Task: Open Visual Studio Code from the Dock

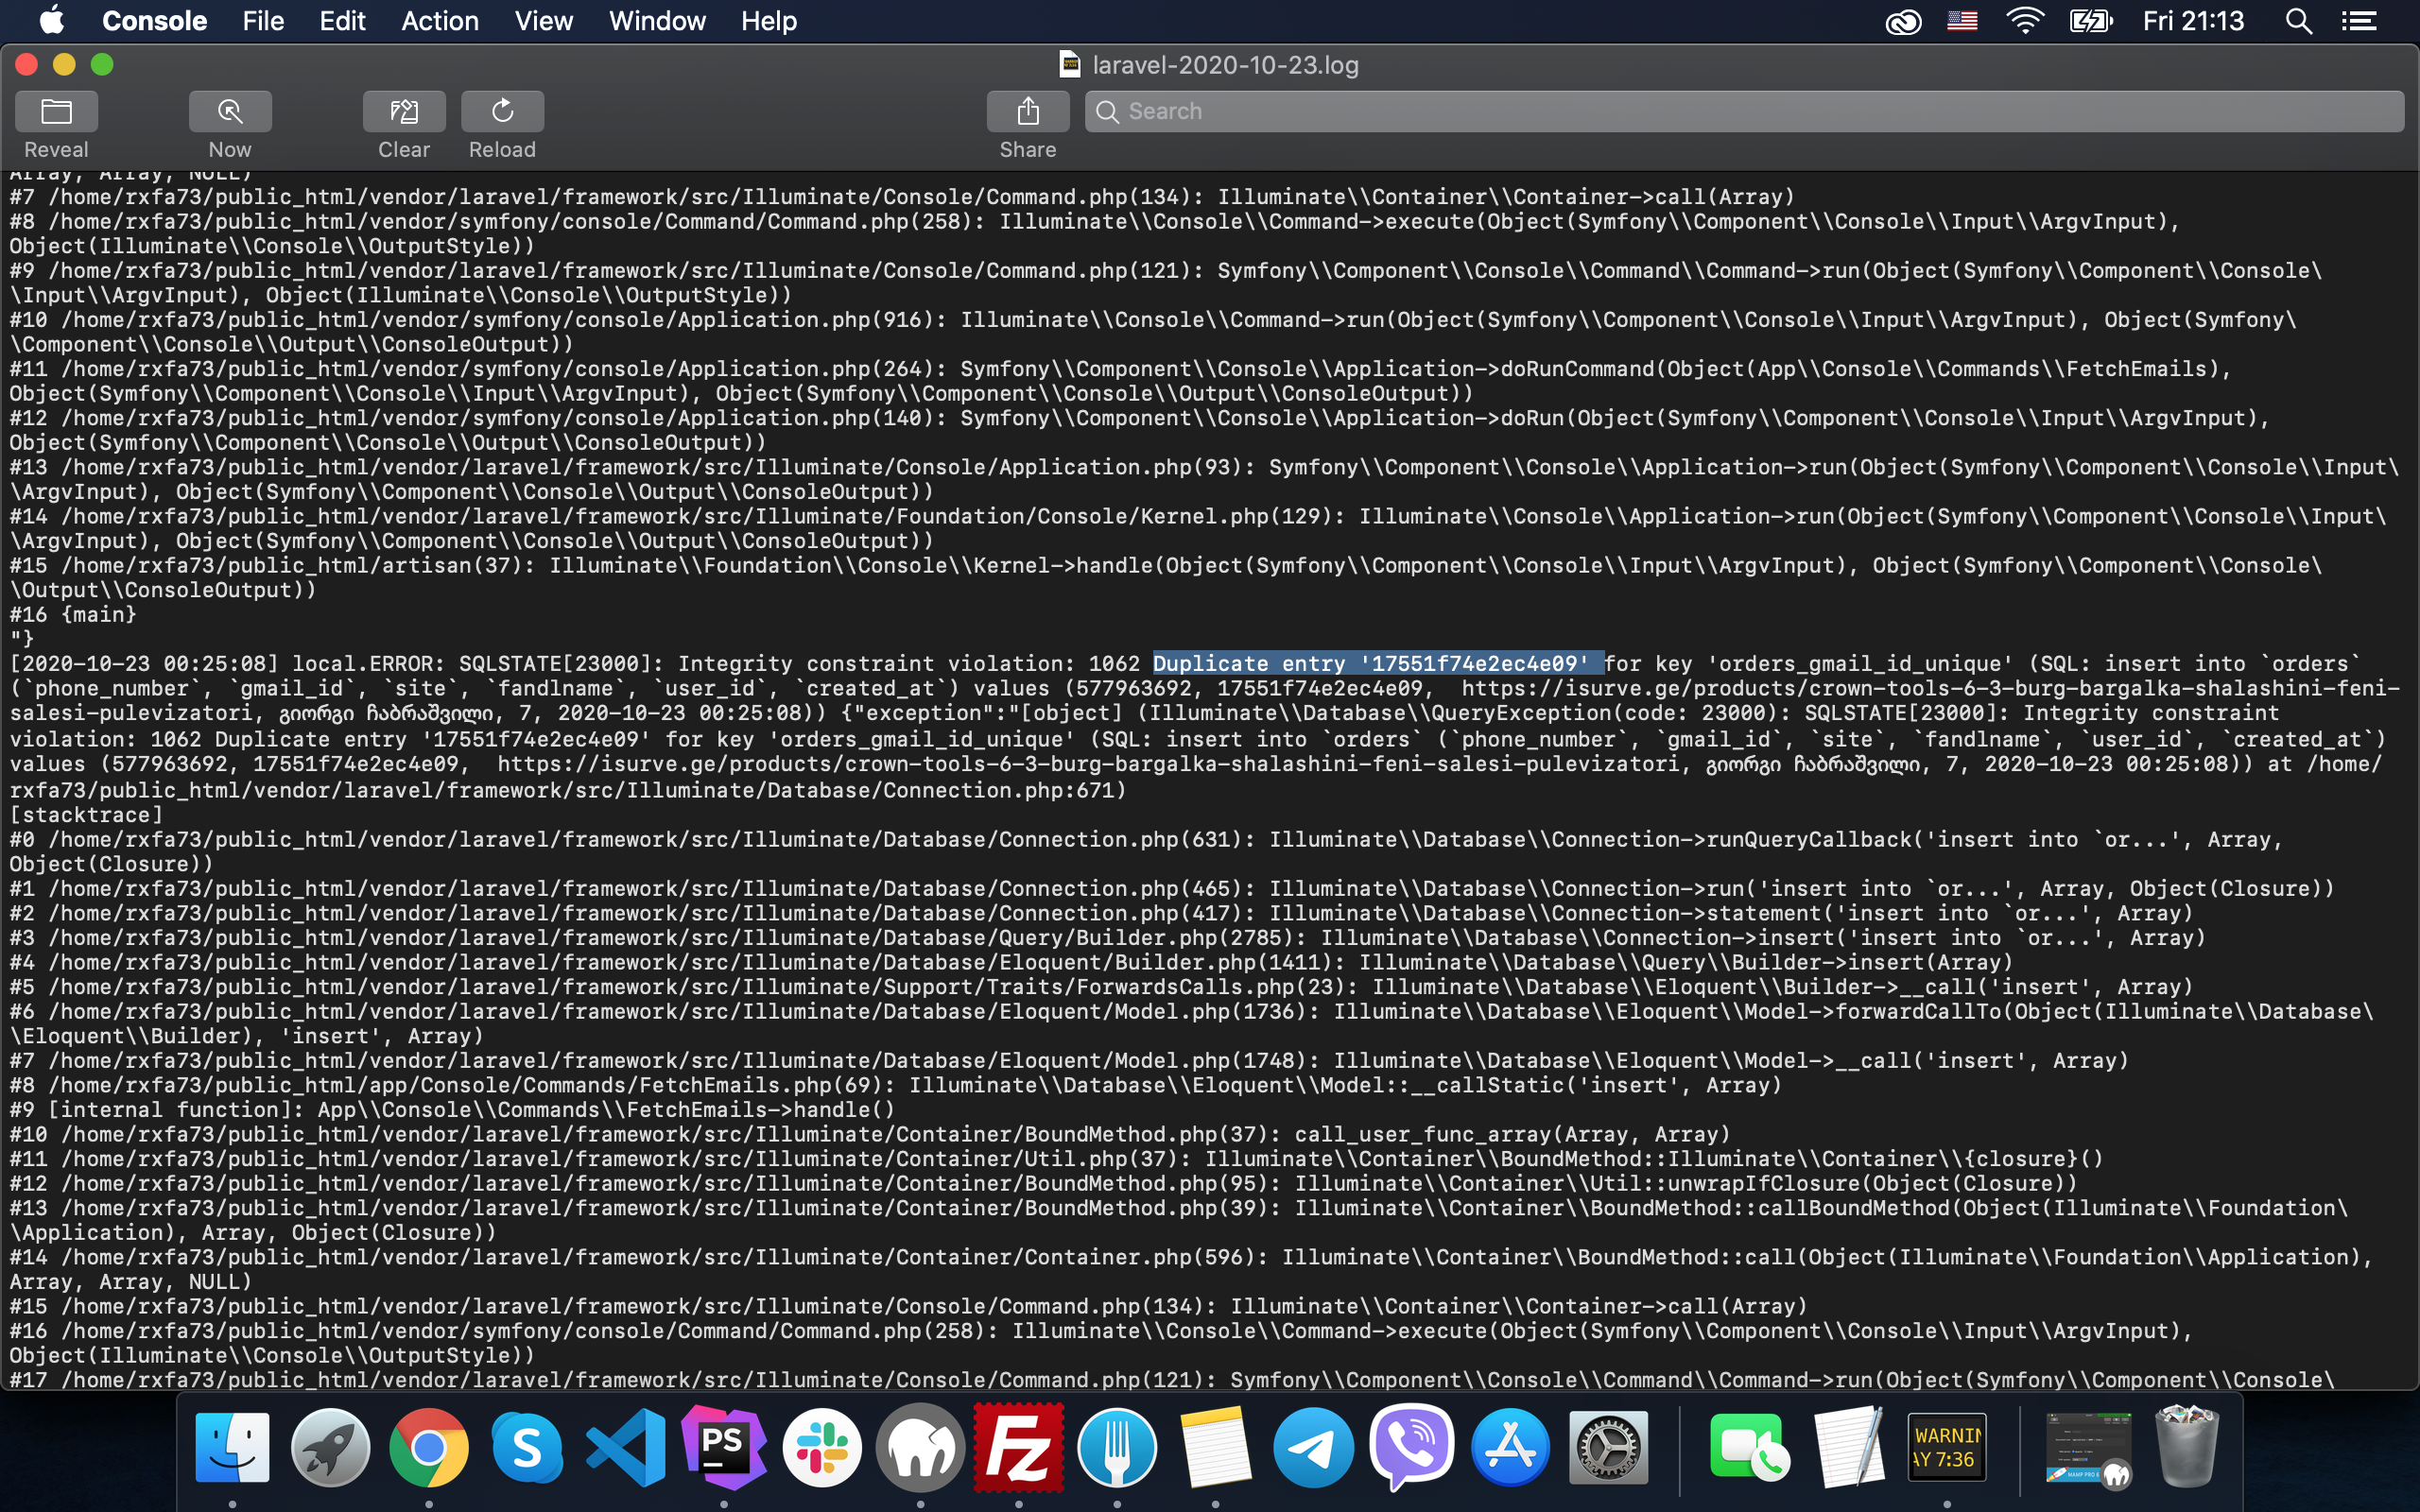Action: [625, 1447]
